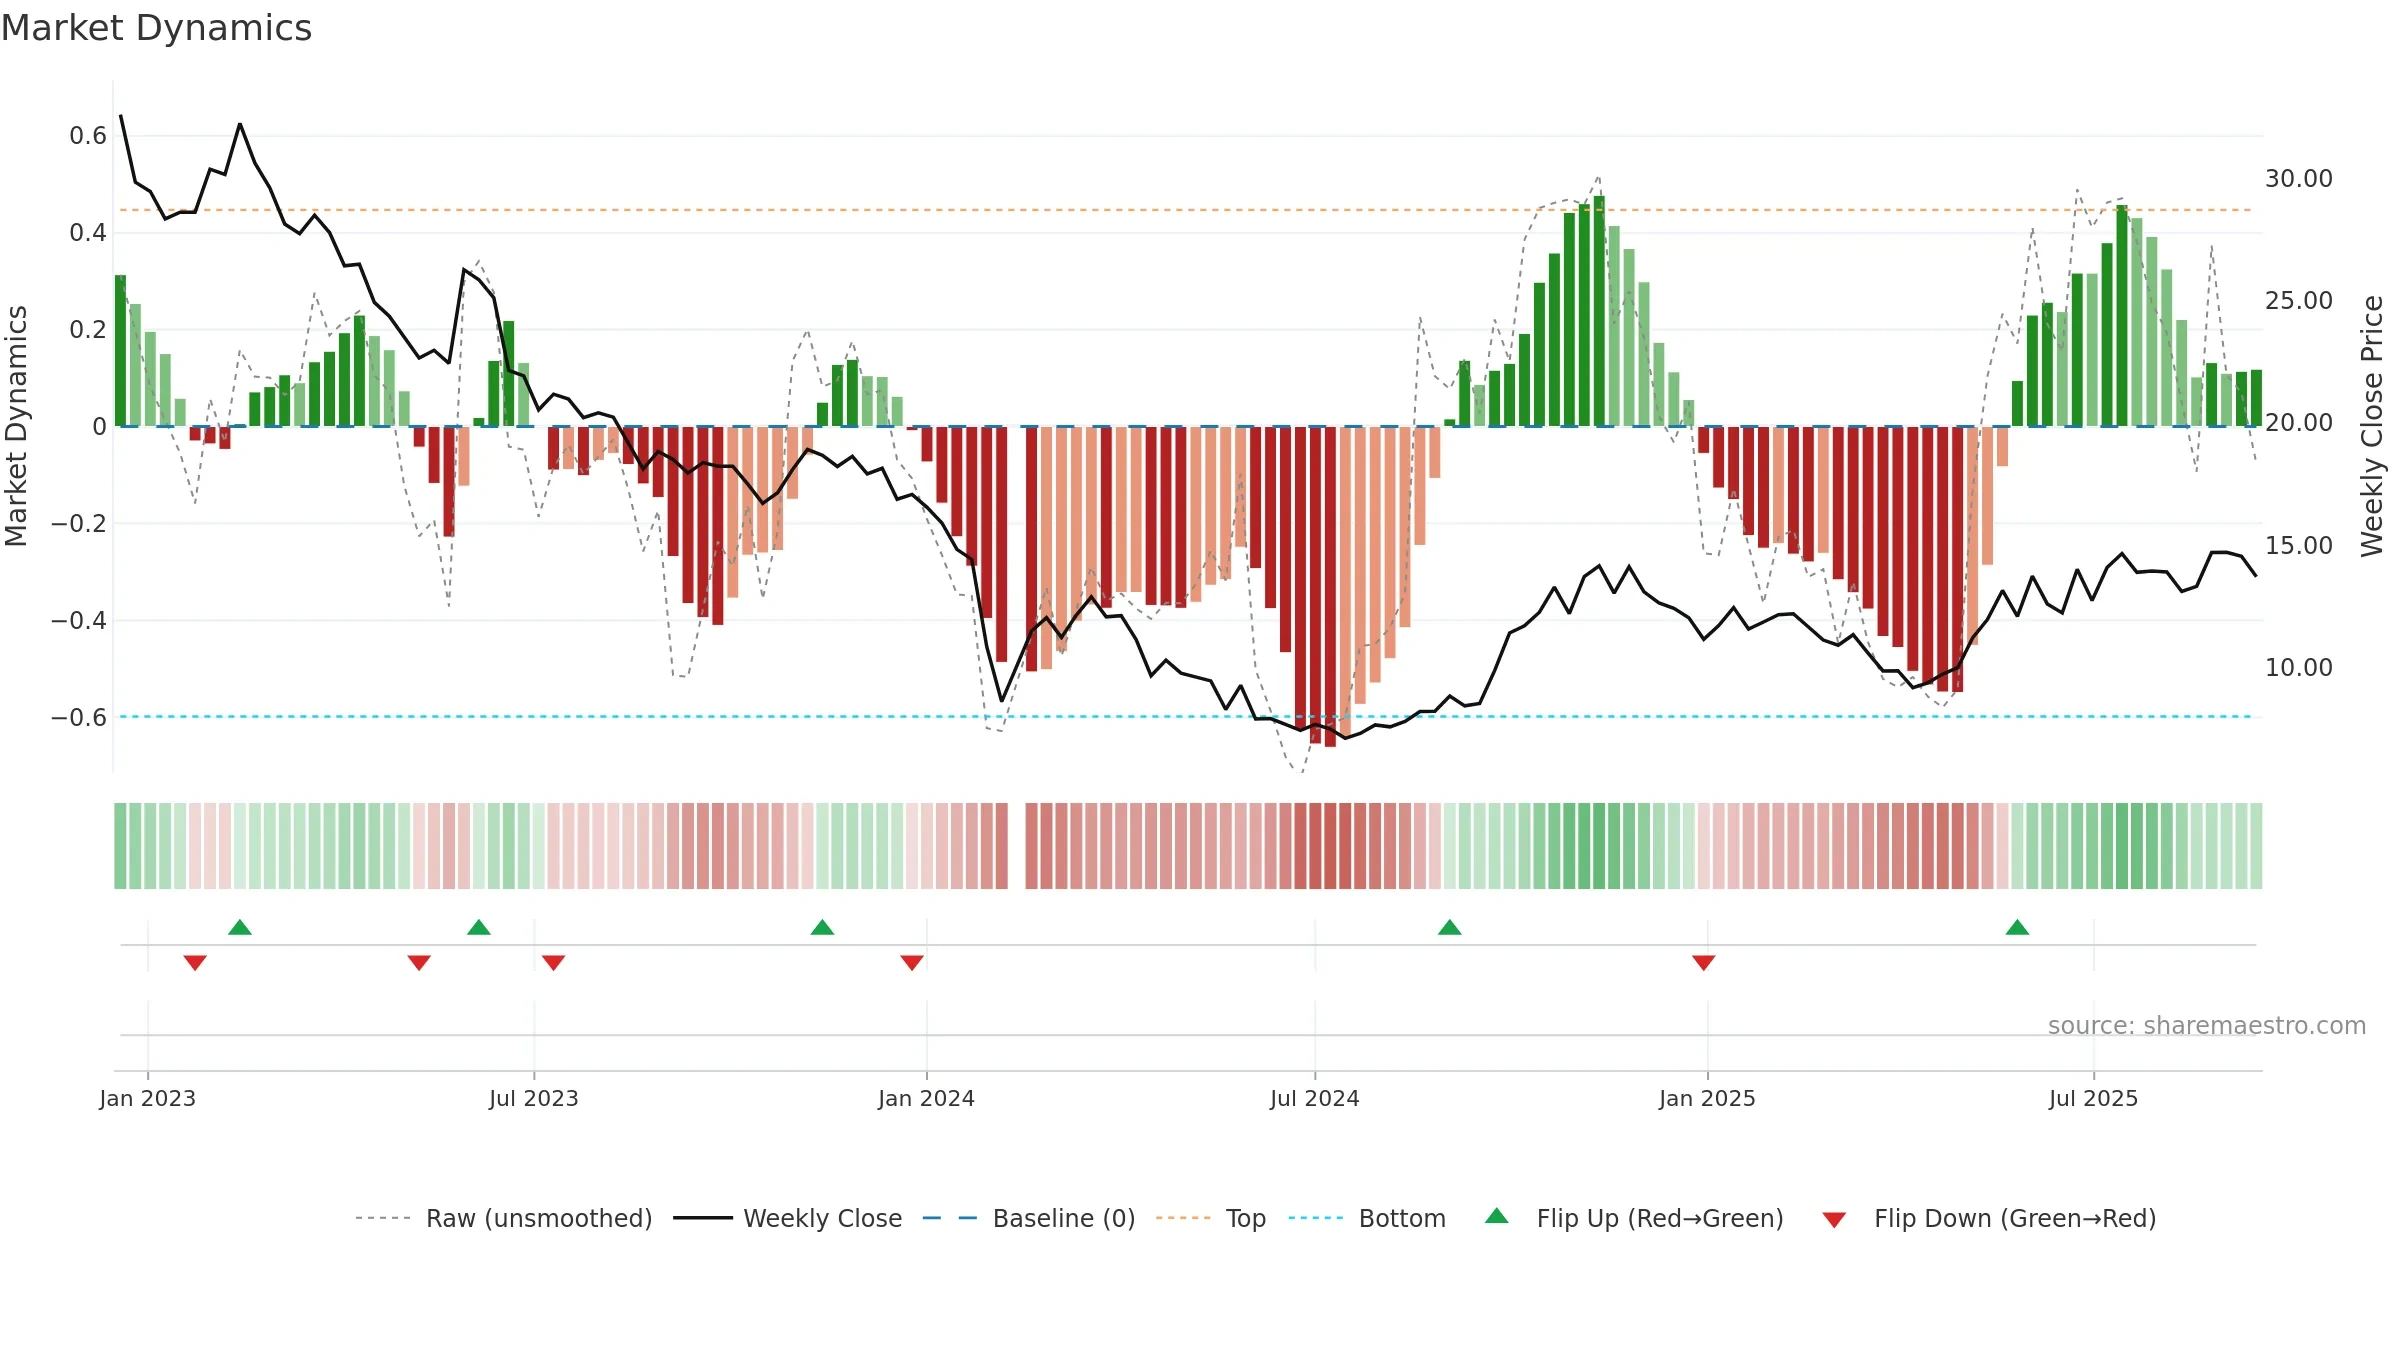The height and width of the screenshot is (1350, 2400).
Task: Click the Weekly Close Price right axis label
Action: tap(2372, 426)
